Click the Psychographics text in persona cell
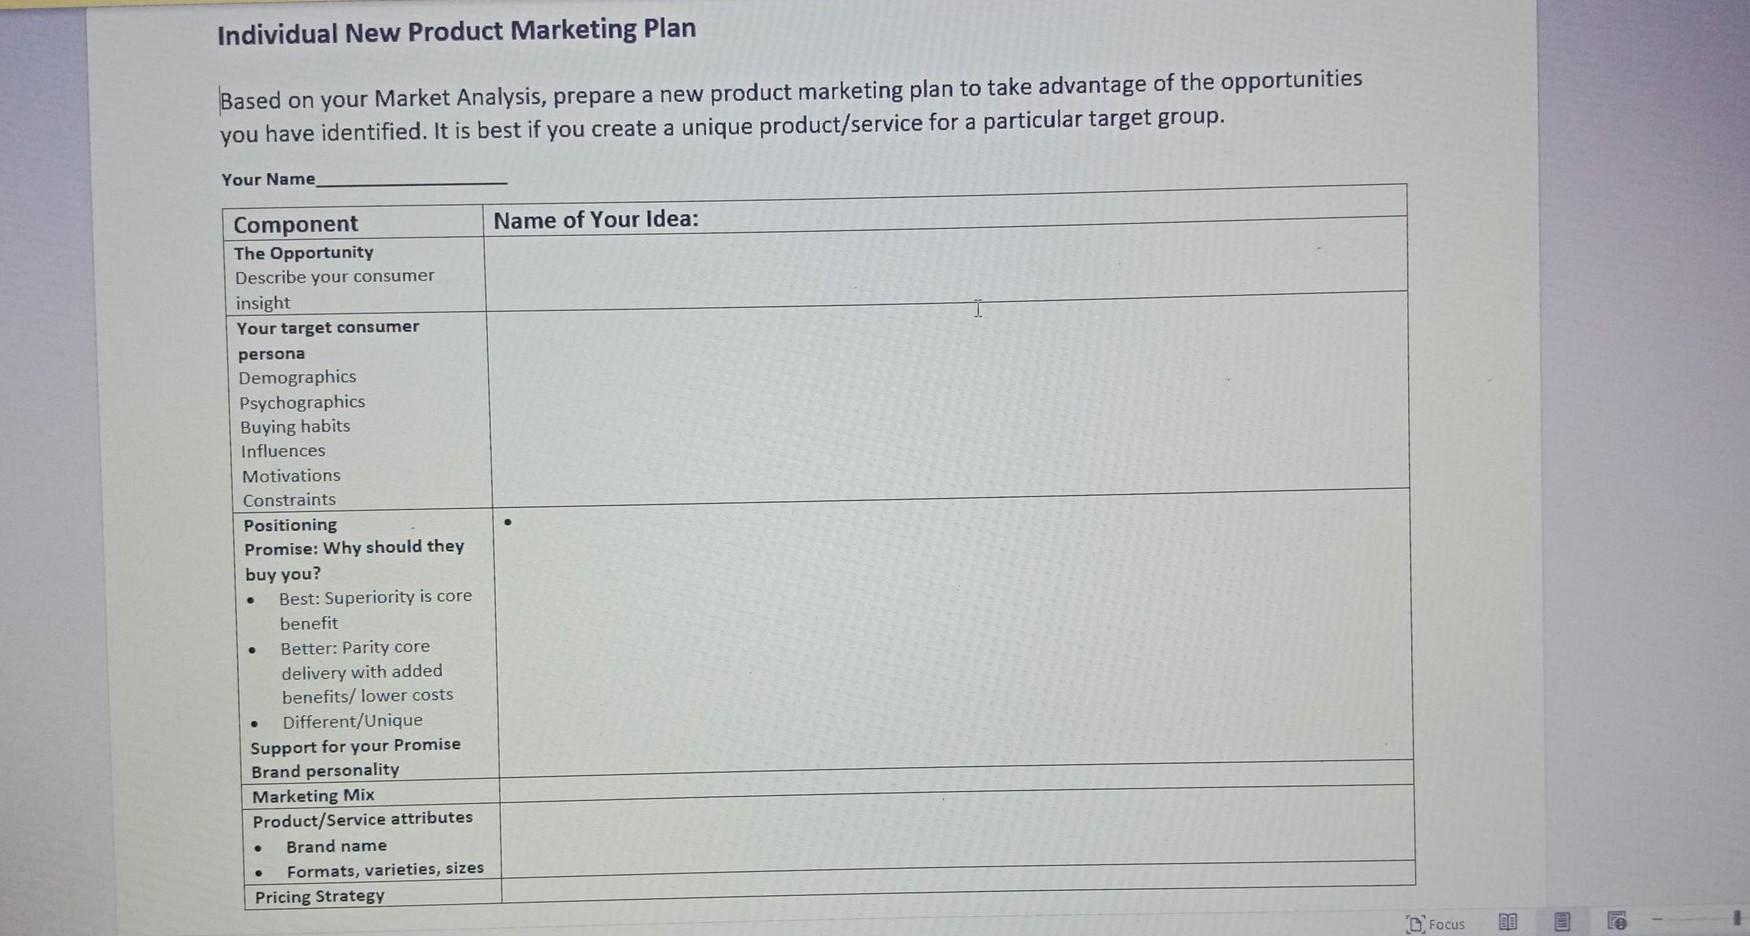The image size is (1750, 936). (302, 402)
